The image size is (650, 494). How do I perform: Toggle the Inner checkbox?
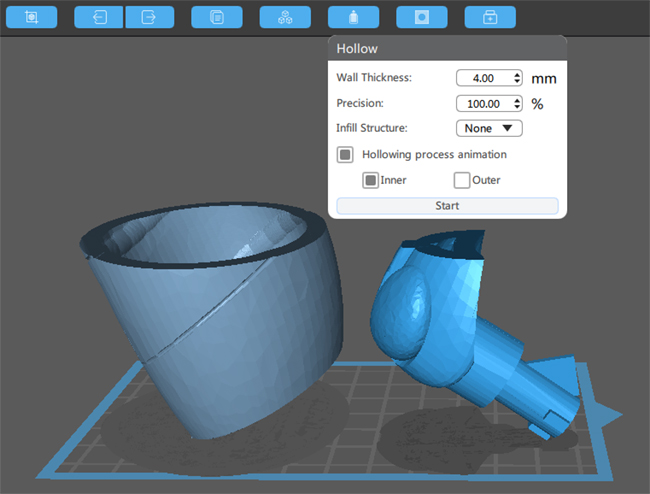pos(371,180)
